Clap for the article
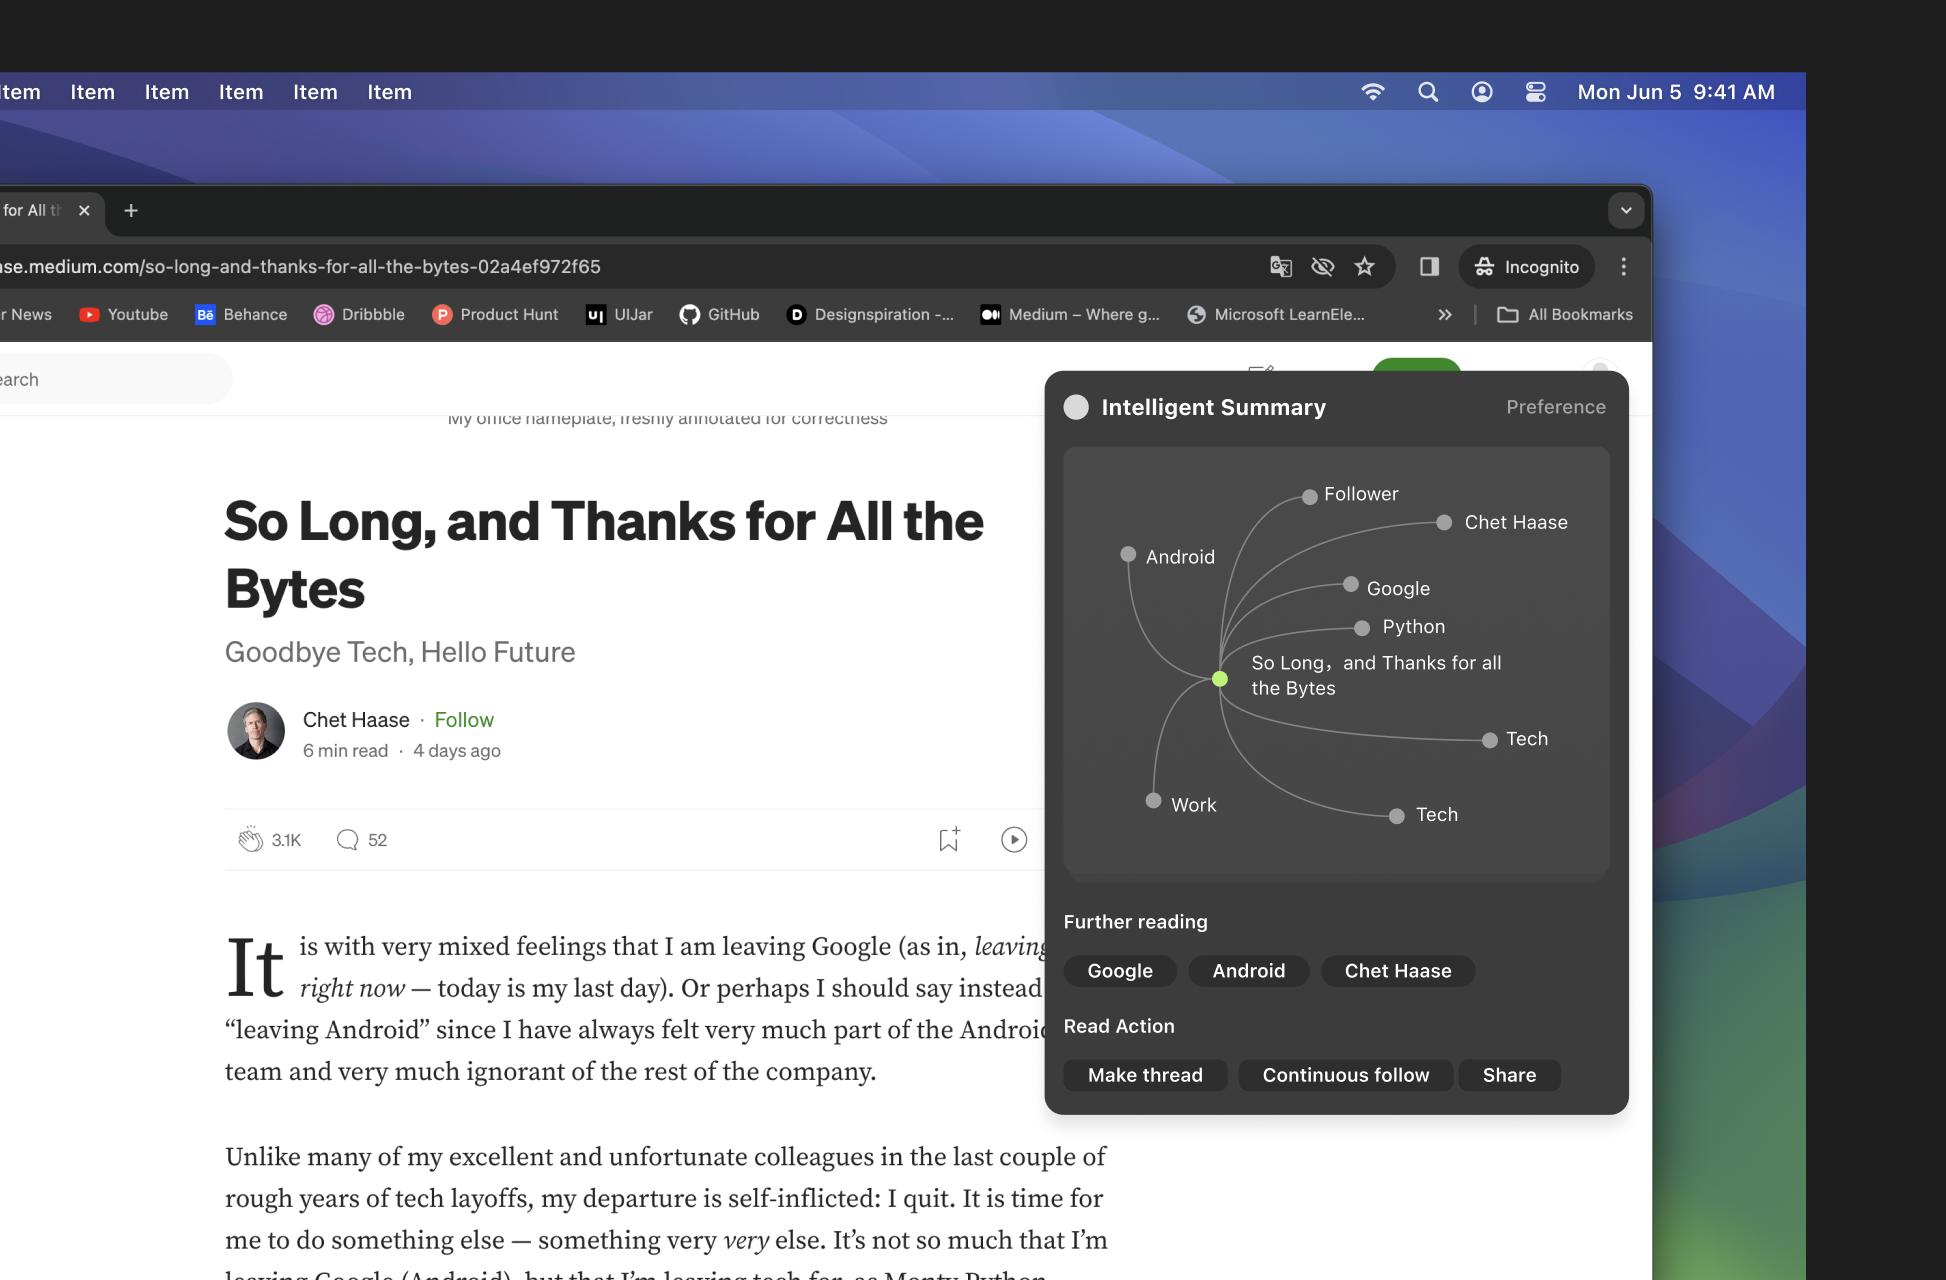The height and width of the screenshot is (1280, 1946). point(250,840)
